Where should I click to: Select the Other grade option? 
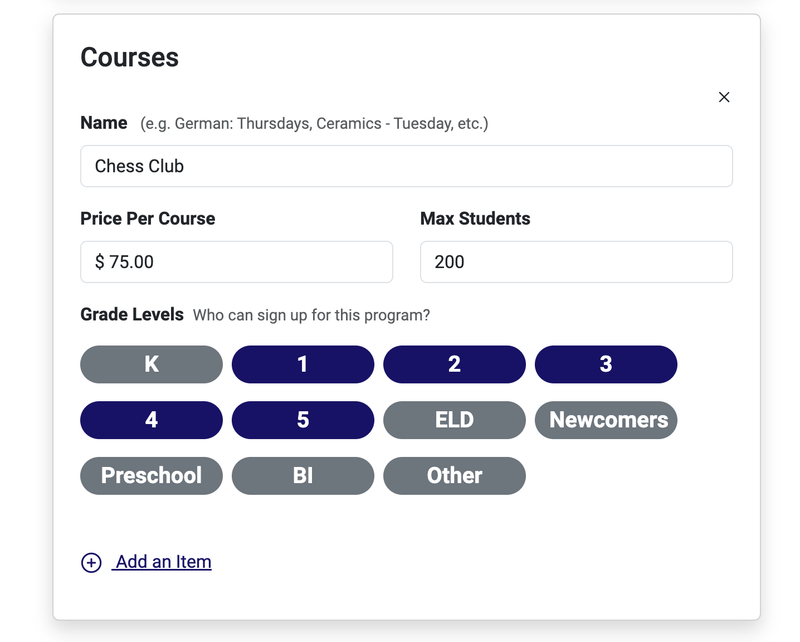click(454, 476)
